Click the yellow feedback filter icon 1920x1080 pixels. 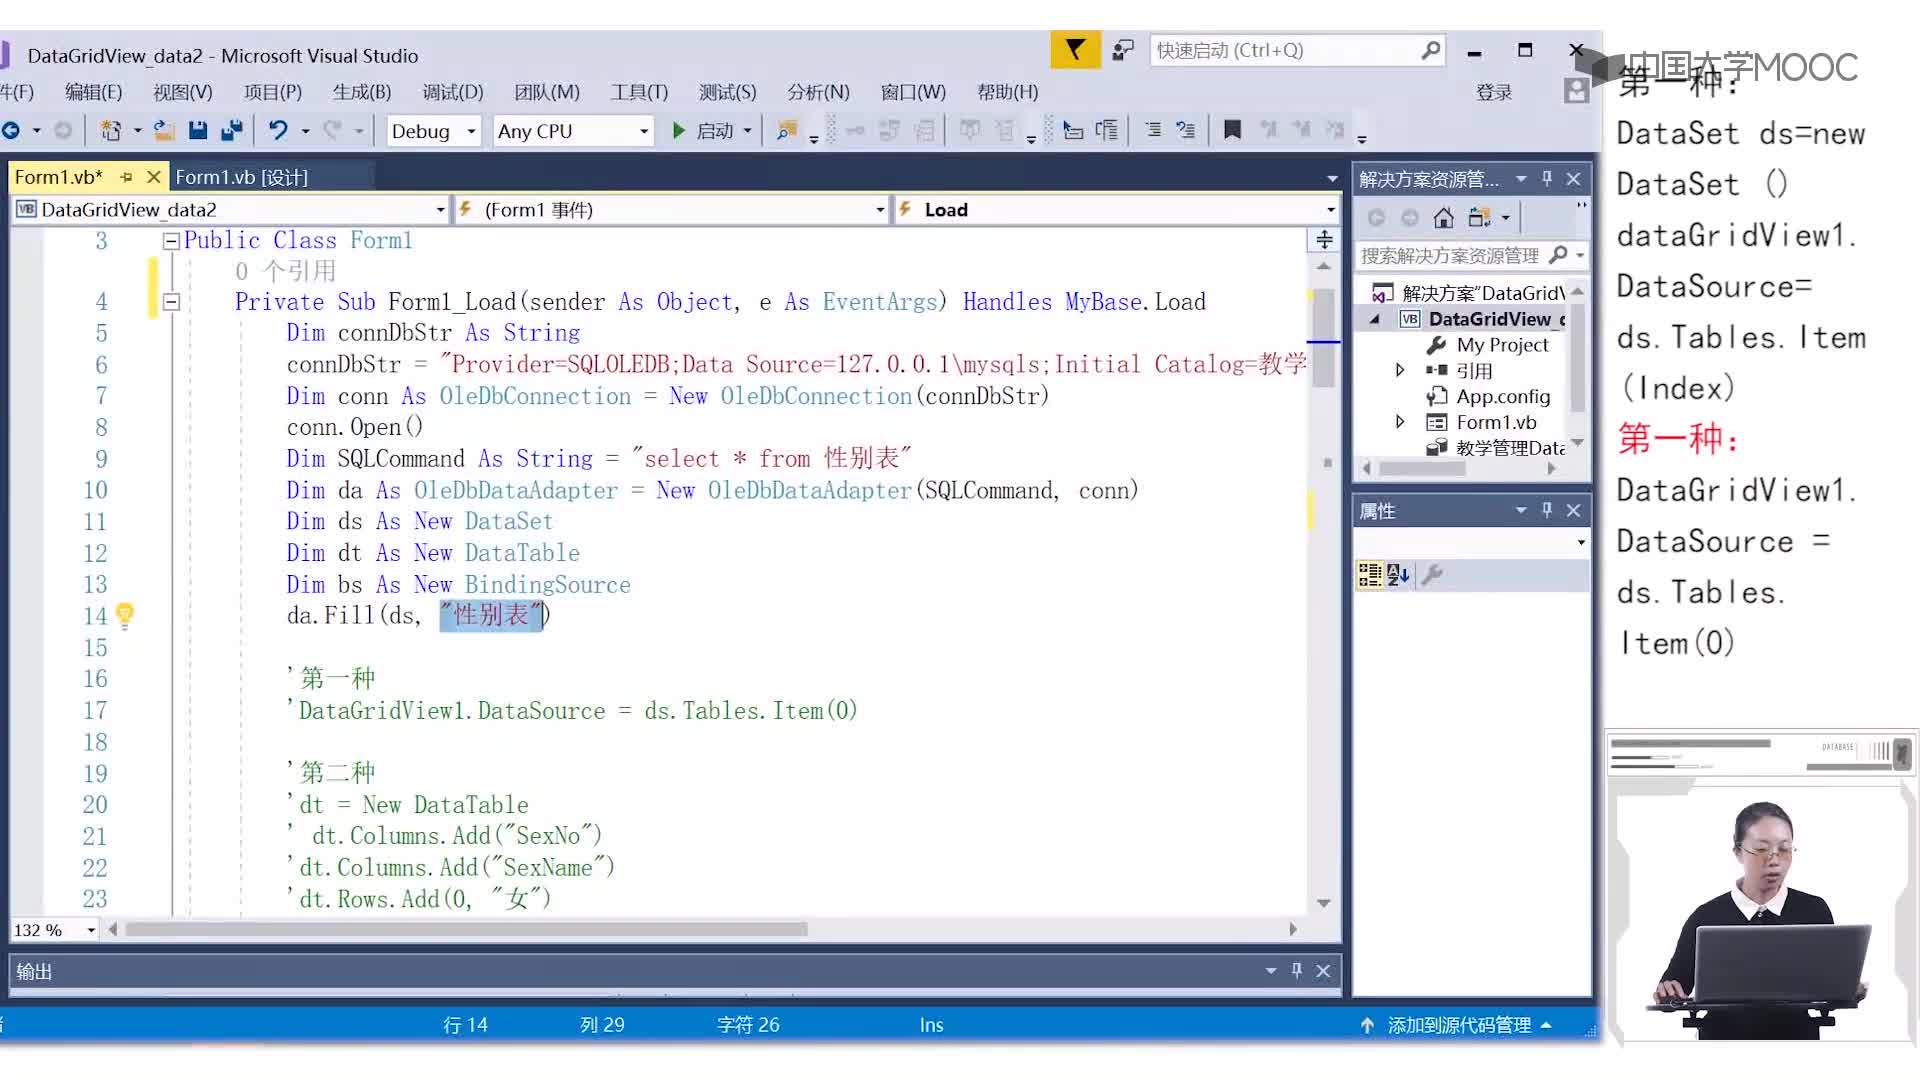[1074, 50]
